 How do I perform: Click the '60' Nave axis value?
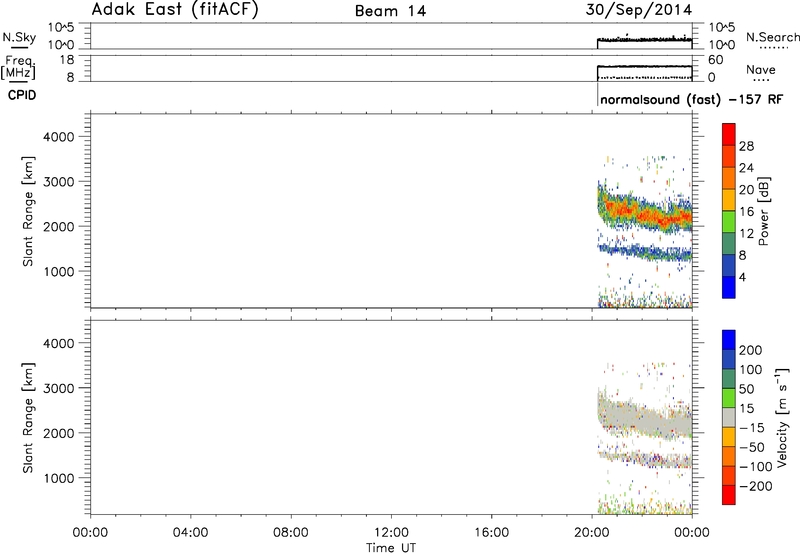tap(715, 60)
